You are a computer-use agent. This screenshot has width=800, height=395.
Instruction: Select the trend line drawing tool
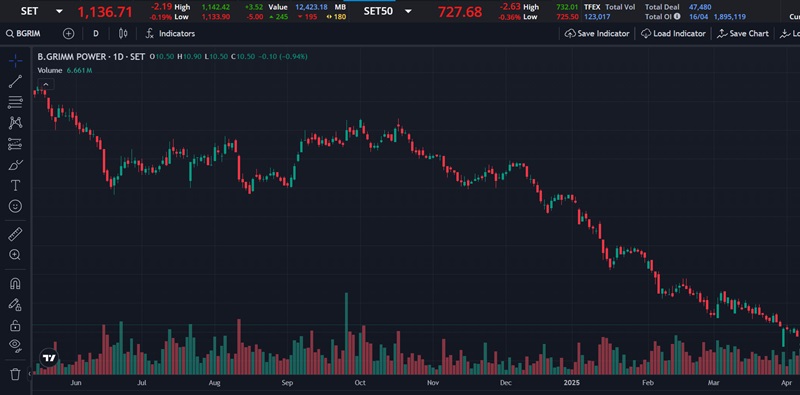[15, 82]
